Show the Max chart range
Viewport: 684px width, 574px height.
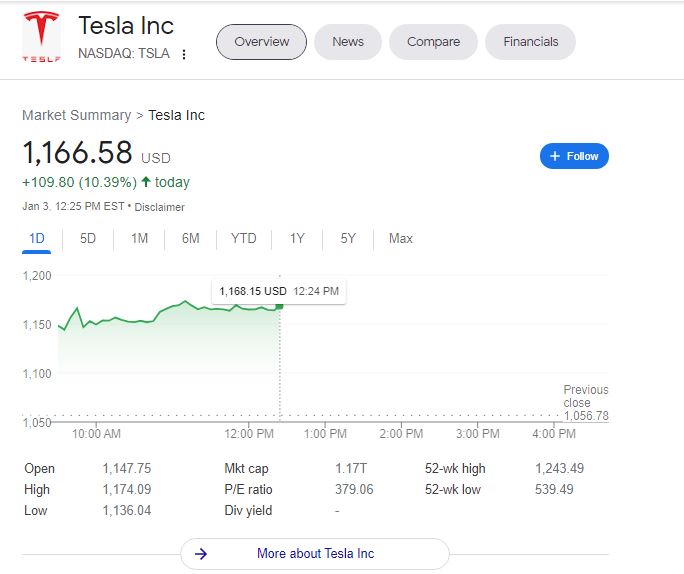point(400,238)
